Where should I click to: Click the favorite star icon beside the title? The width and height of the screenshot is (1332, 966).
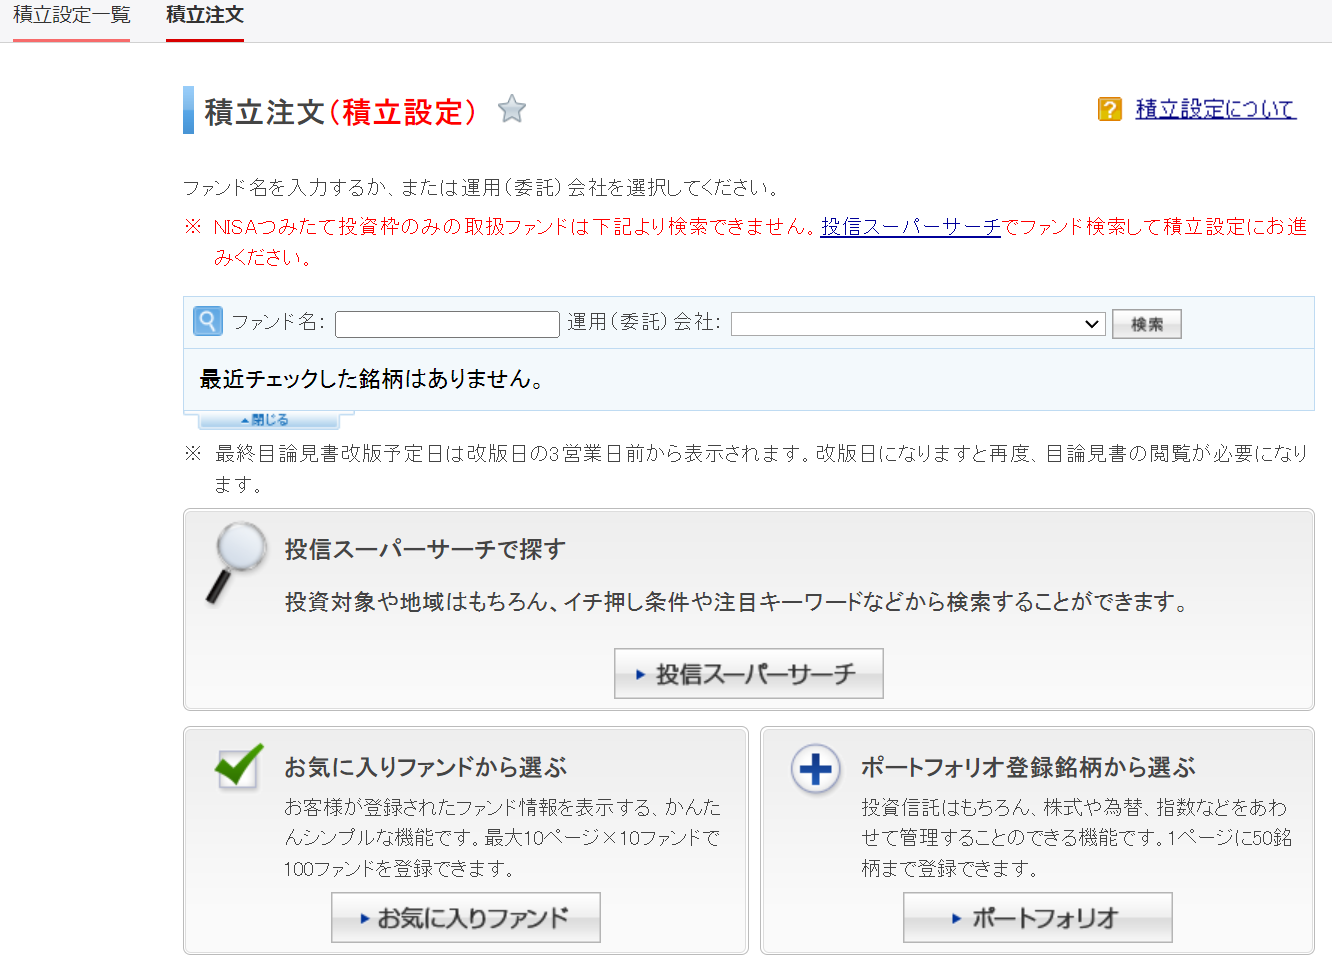pos(512,109)
